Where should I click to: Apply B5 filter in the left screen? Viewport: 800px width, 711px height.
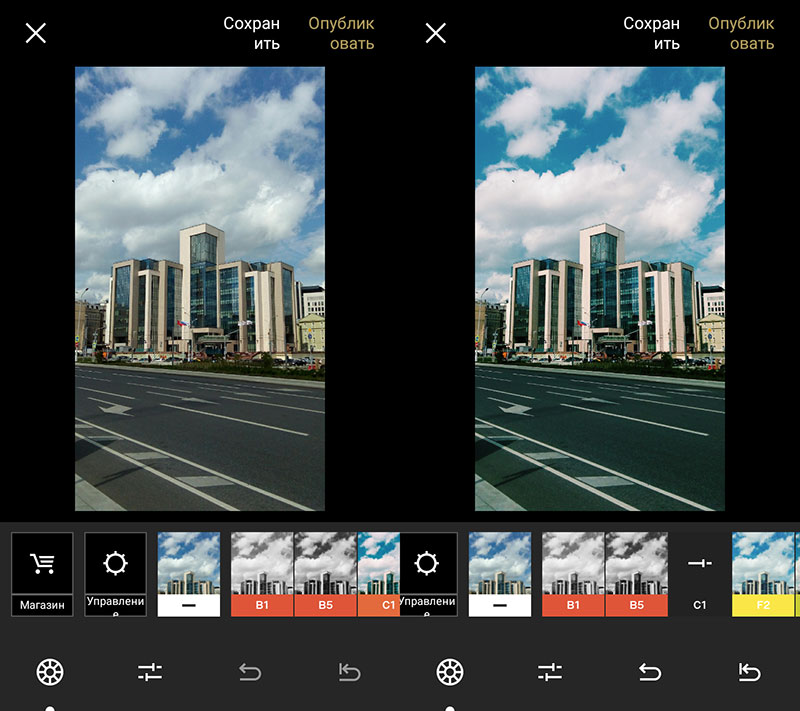(326, 574)
